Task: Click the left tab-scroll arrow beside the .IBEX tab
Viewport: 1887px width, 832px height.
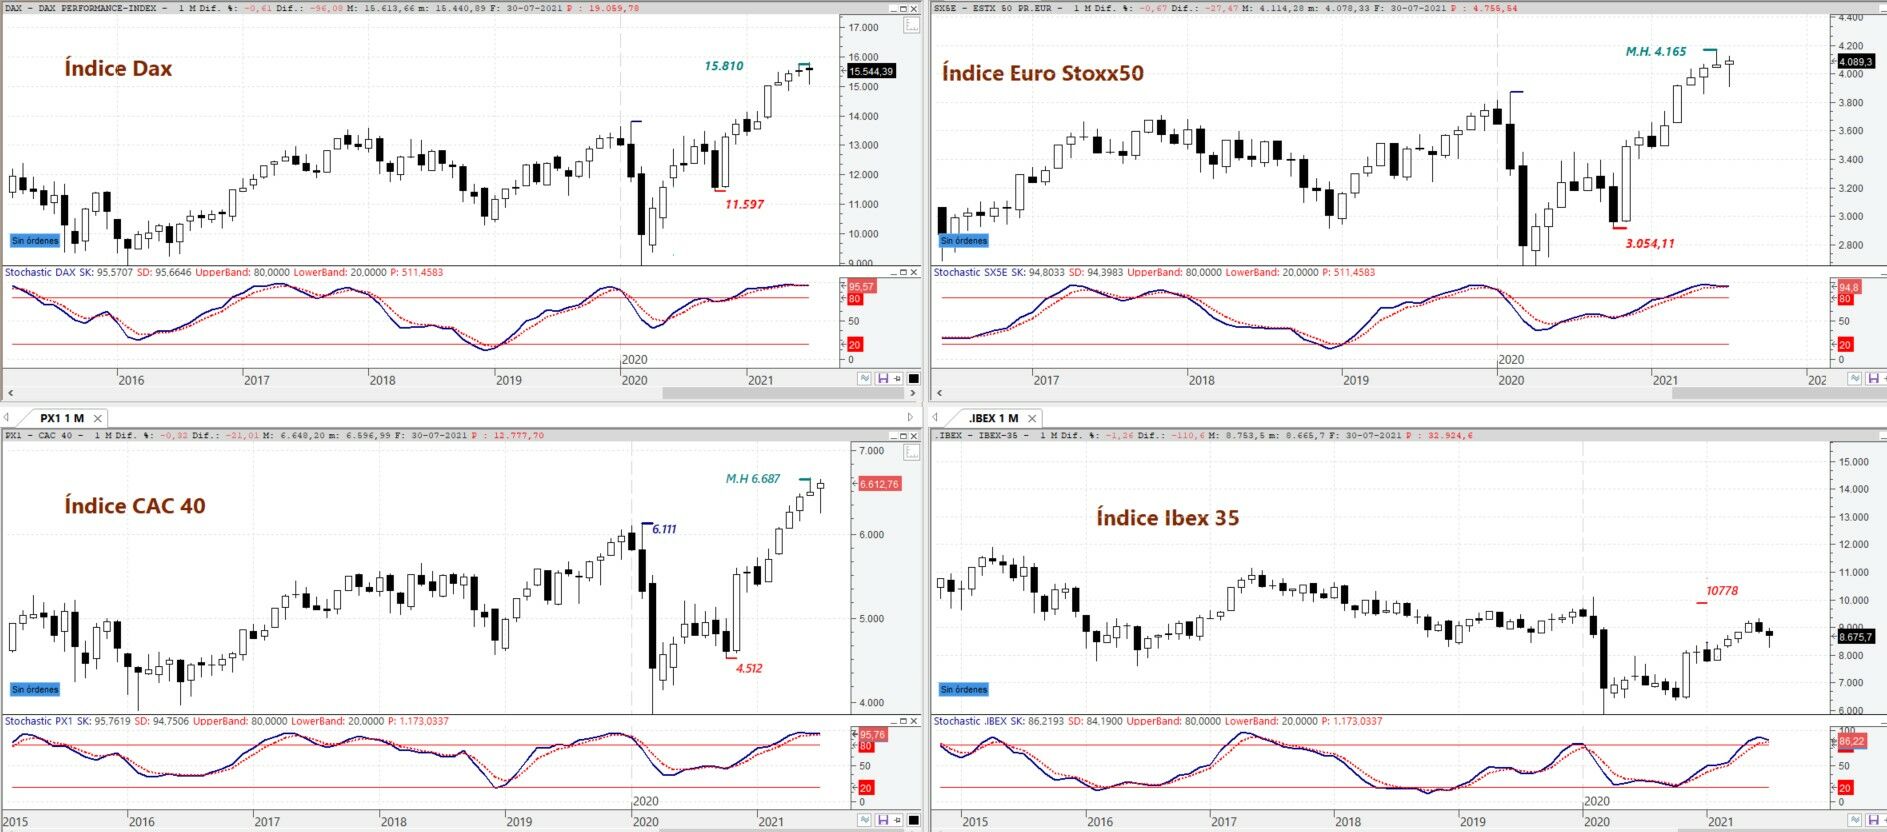Action: (935, 418)
